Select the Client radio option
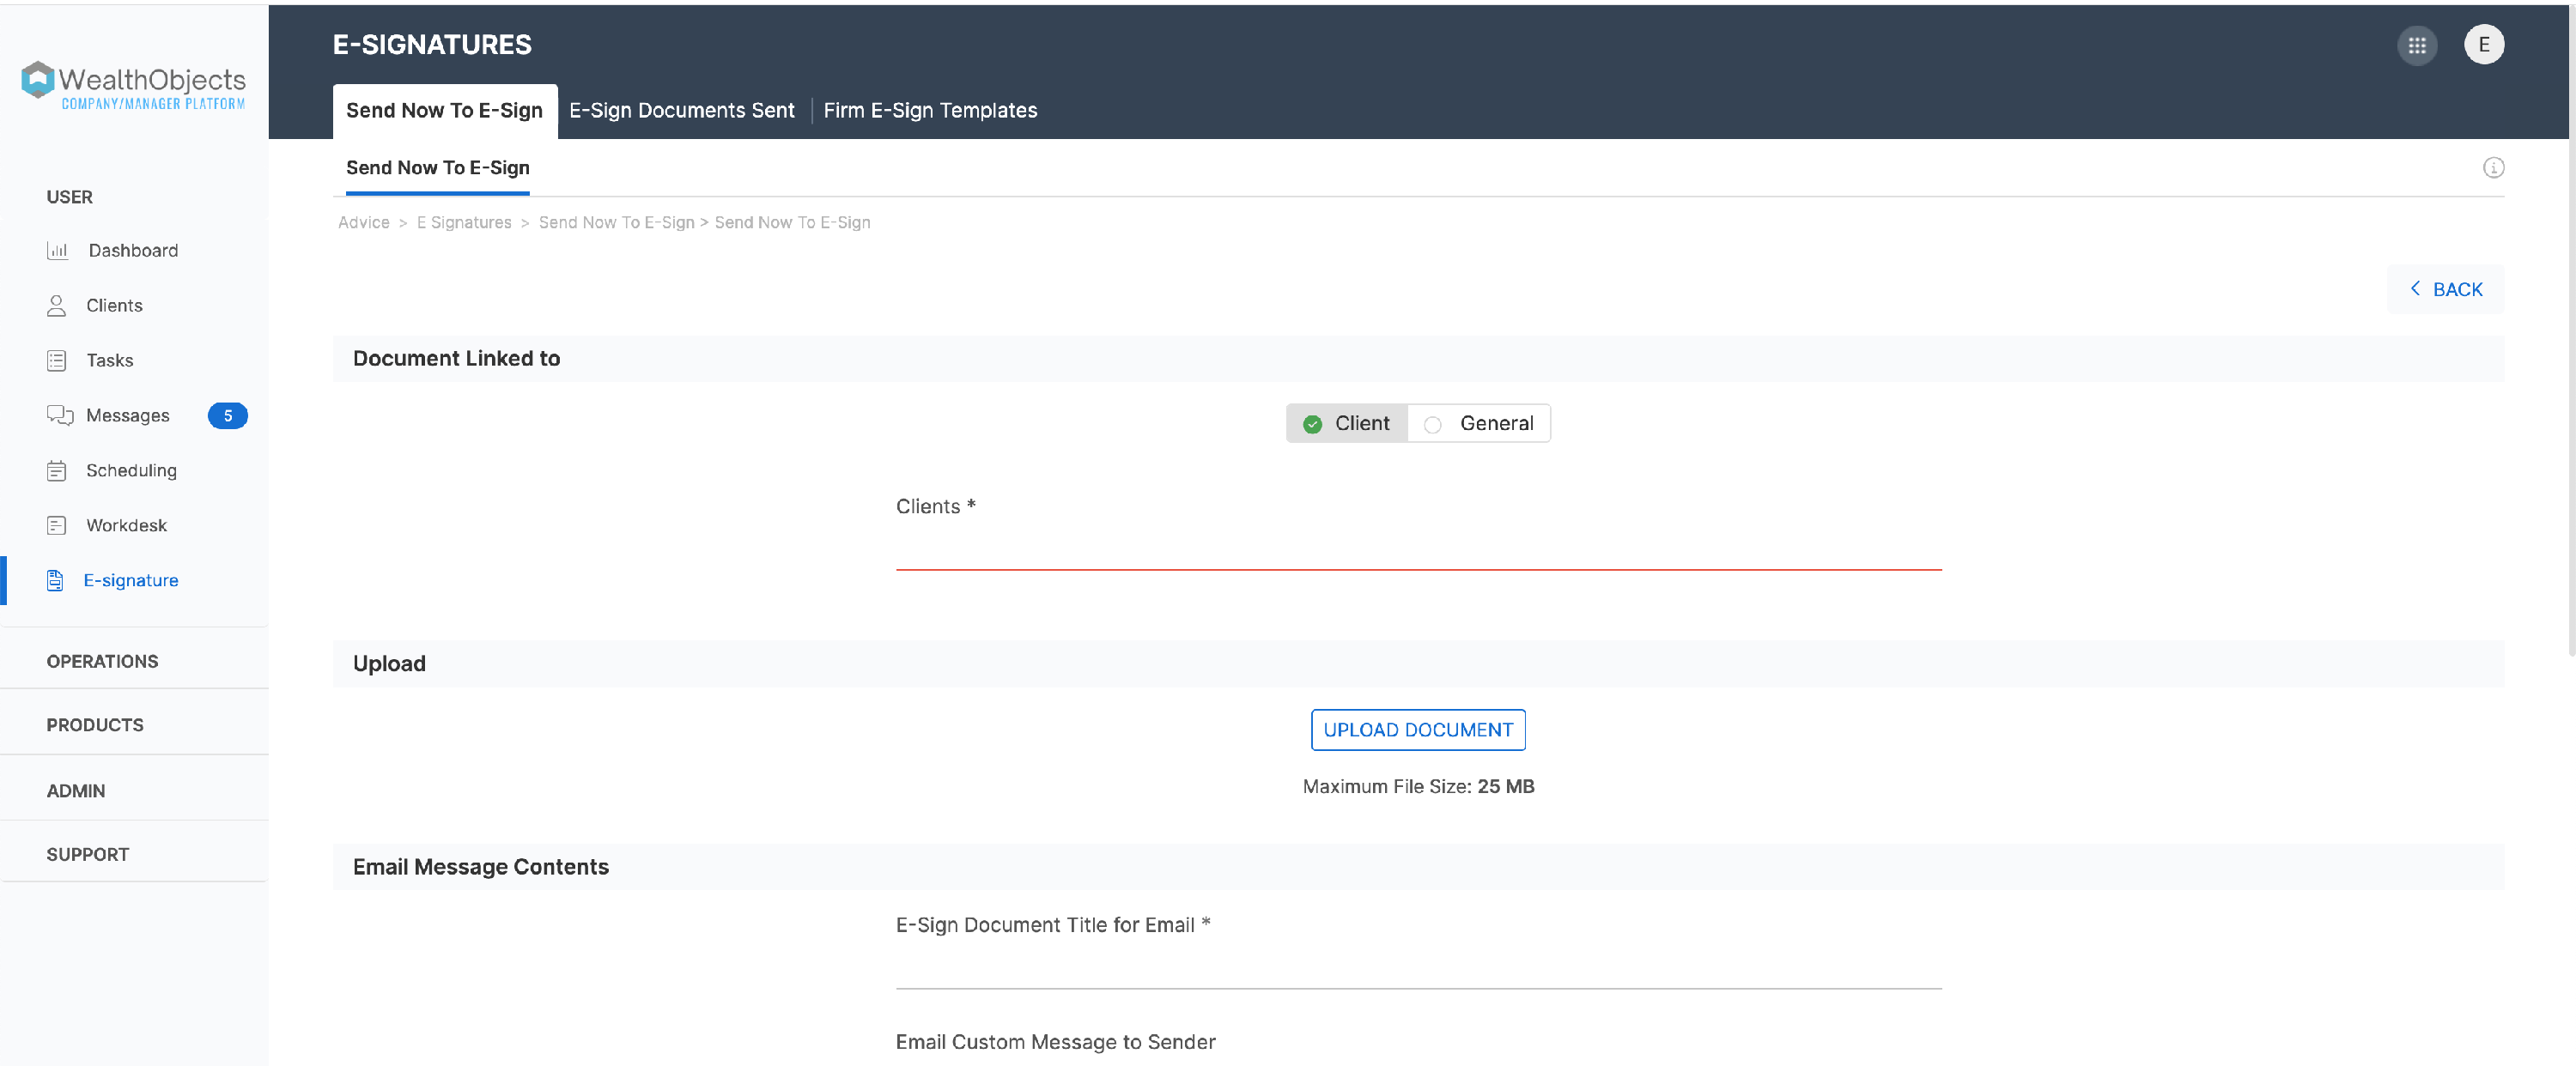Screen dimensions: 2576x1066 tap(1346, 424)
